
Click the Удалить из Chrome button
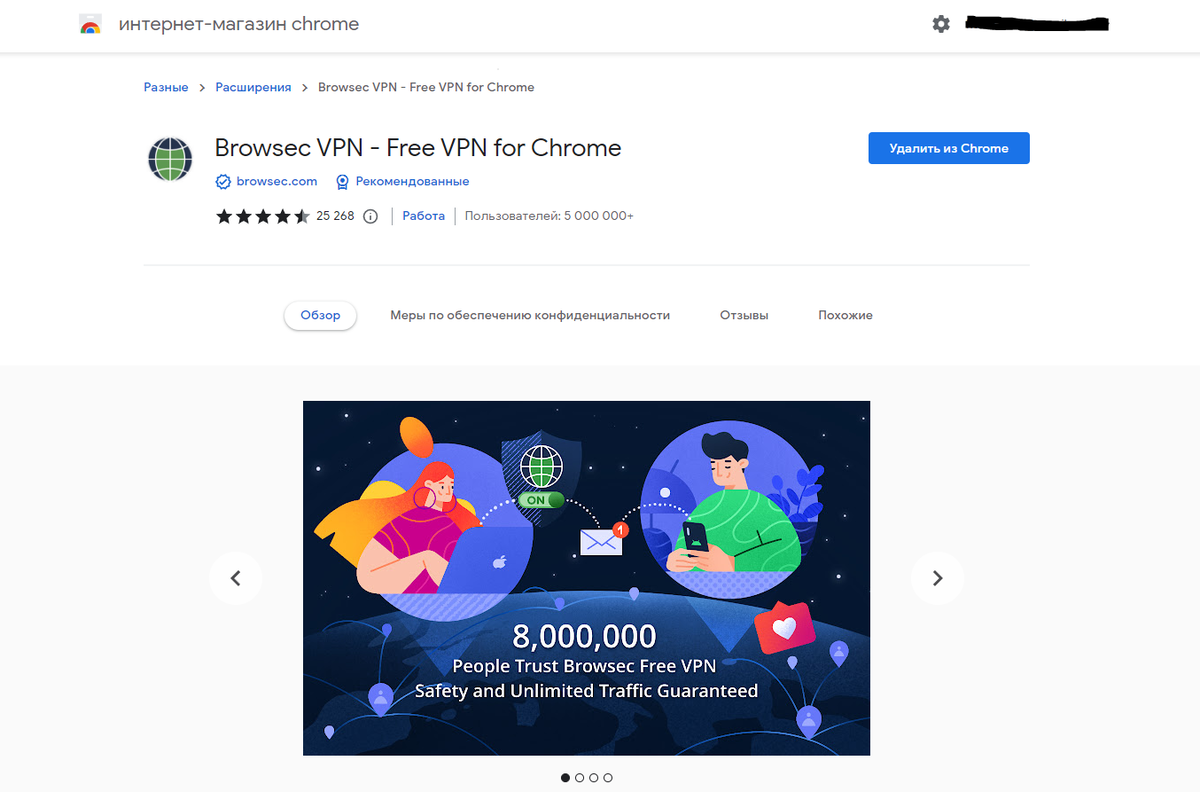coord(949,148)
